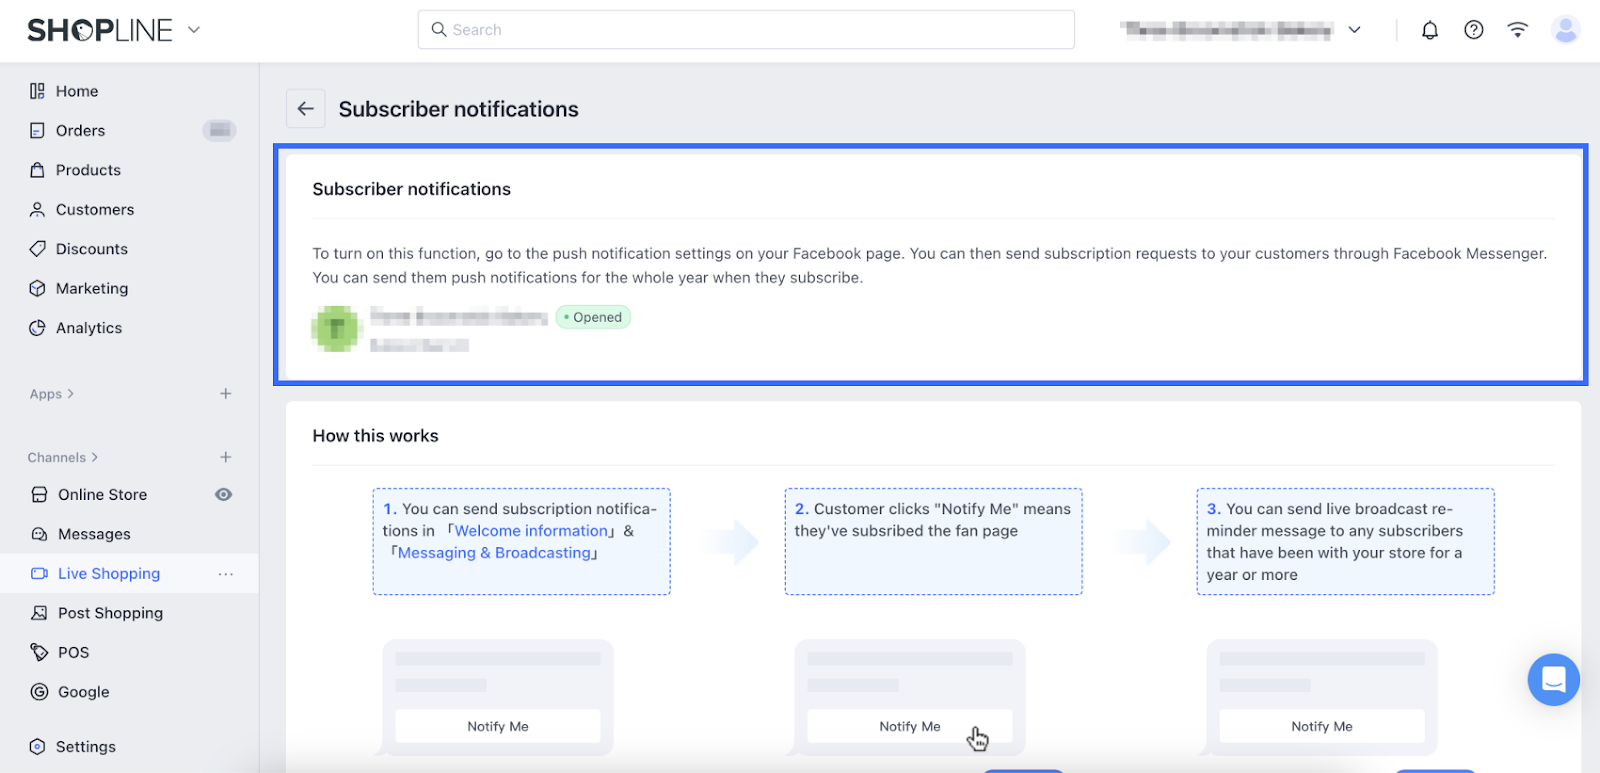Open the live chat support bubble

tap(1553, 680)
